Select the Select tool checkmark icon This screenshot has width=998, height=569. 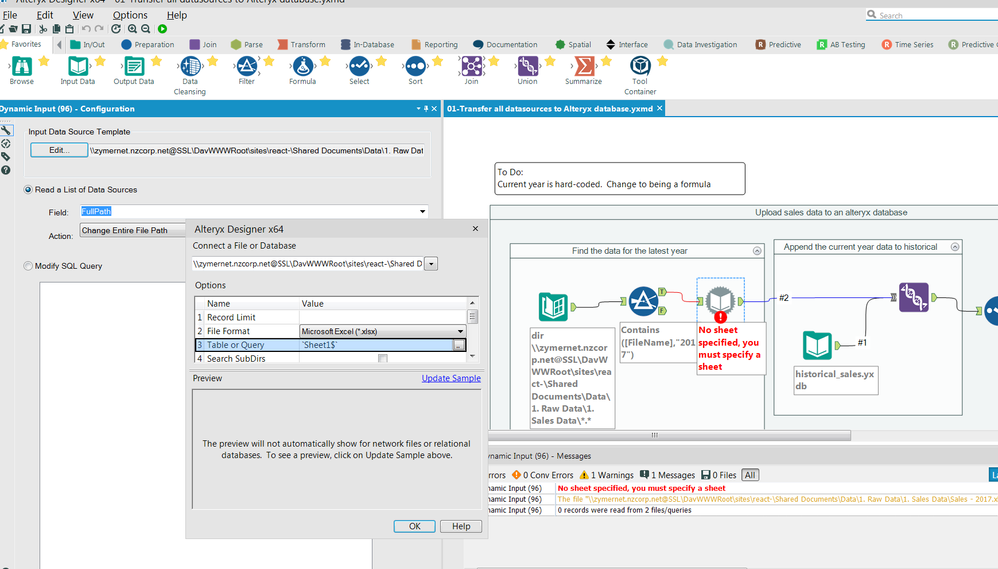(x=359, y=66)
